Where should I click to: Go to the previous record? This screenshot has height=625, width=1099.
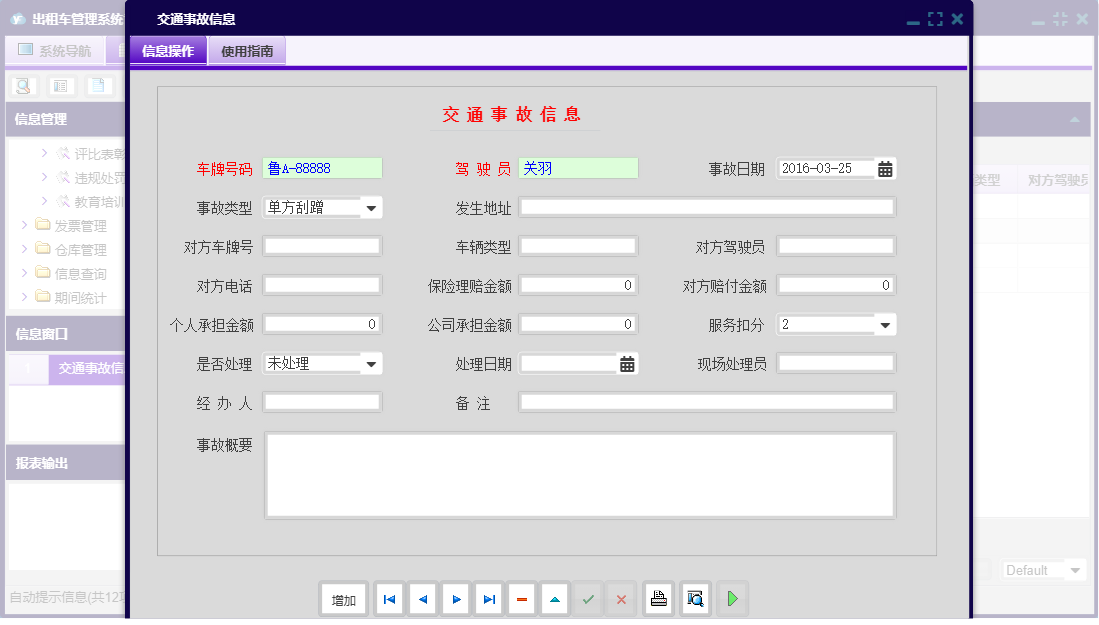(x=422, y=599)
